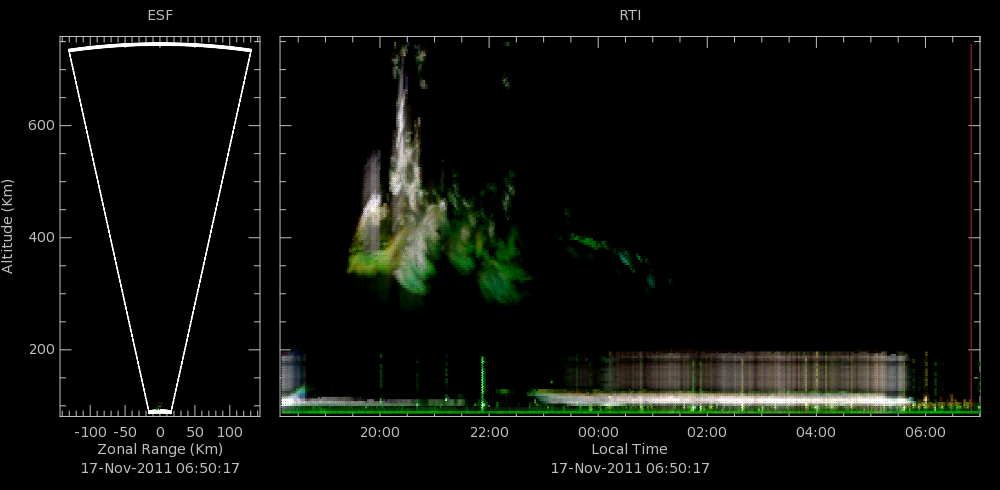
Task: Click the -100 zonal range tick label
Action: click(90, 432)
